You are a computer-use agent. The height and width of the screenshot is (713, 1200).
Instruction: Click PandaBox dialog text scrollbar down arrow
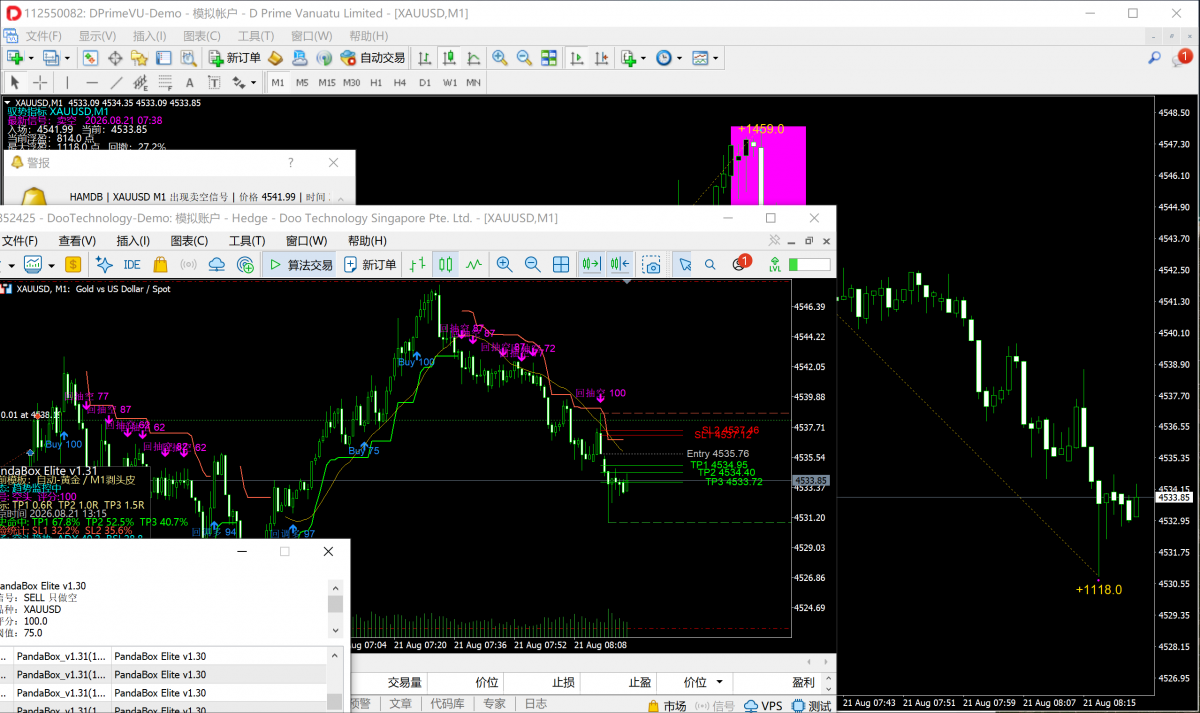336,631
